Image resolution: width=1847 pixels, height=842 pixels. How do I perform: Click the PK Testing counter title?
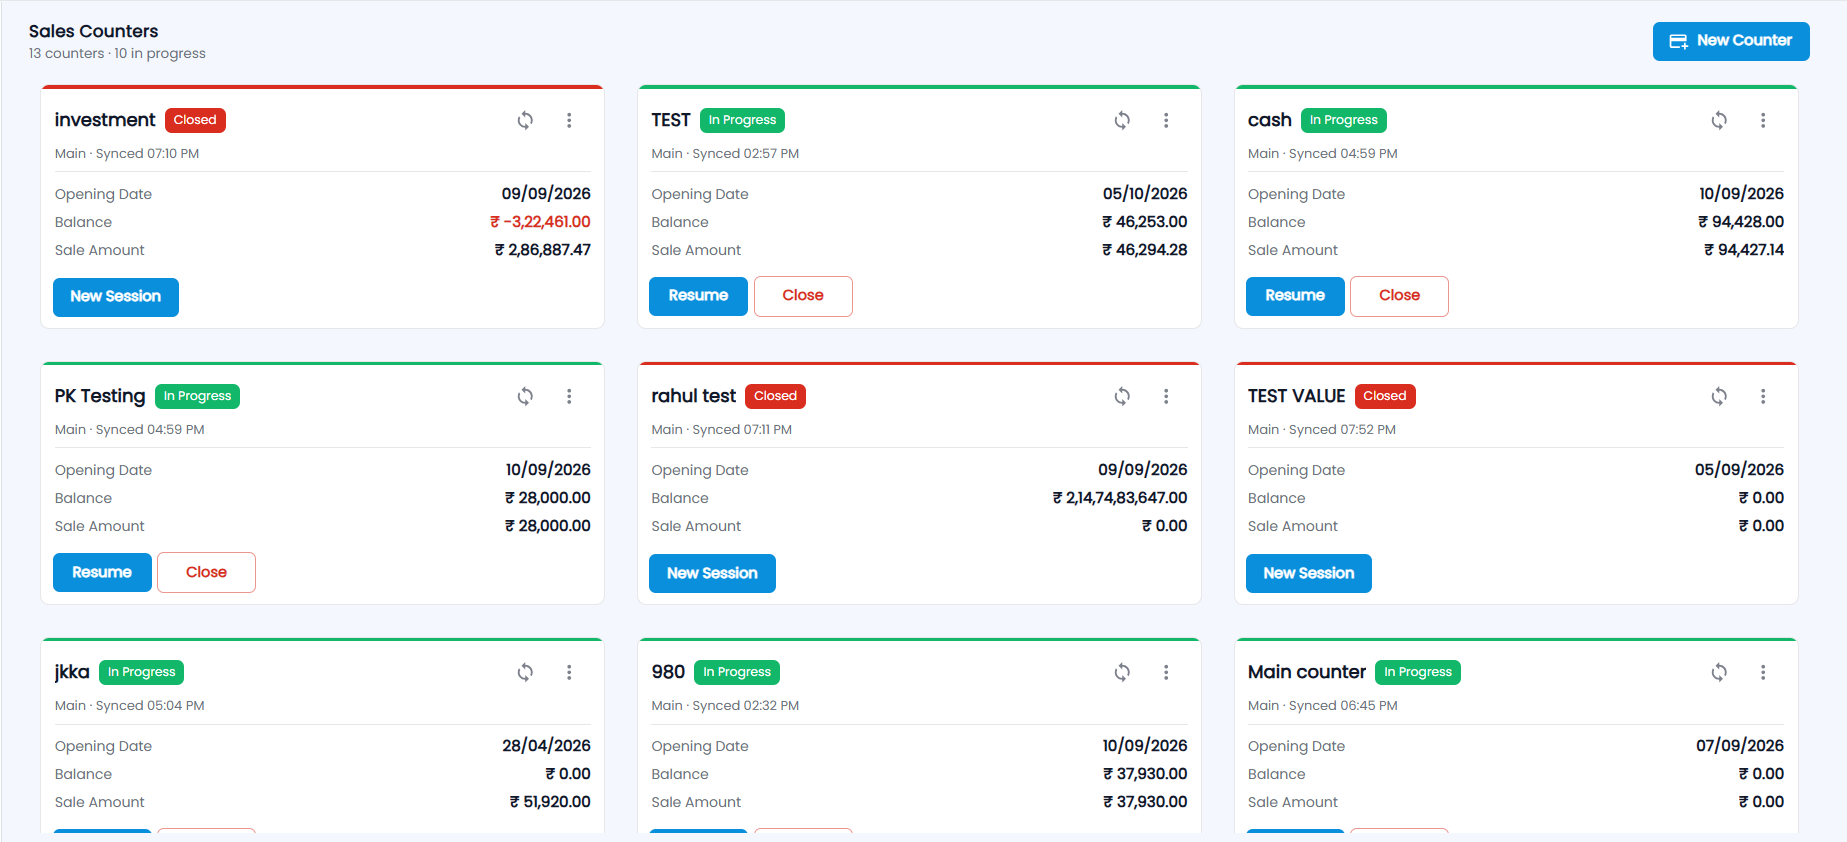100,396
